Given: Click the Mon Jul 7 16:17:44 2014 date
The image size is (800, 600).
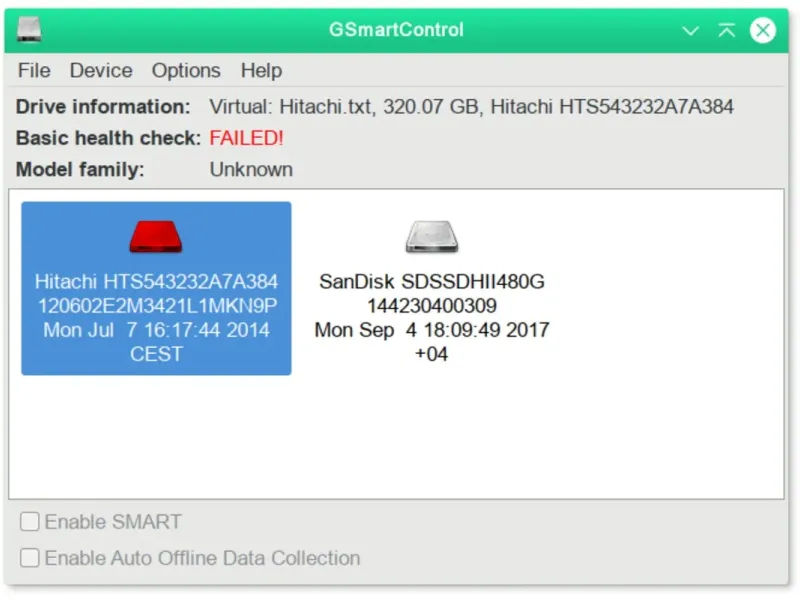Looking at the screenshot, I should click(x=156, y=330).
